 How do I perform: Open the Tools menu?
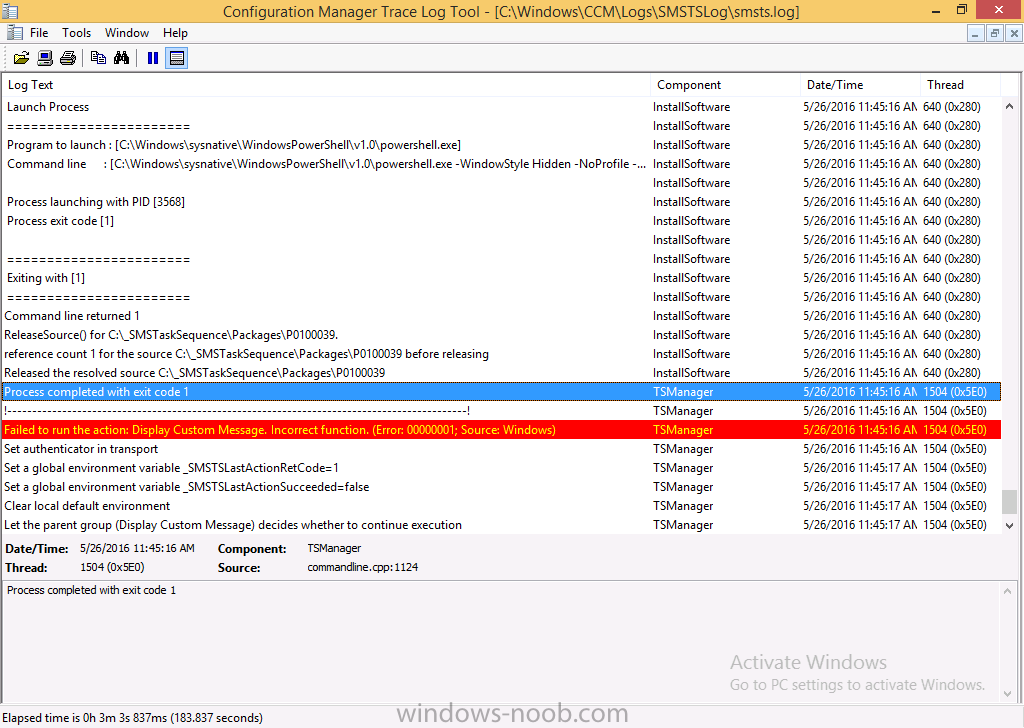[x=76, y=33]
